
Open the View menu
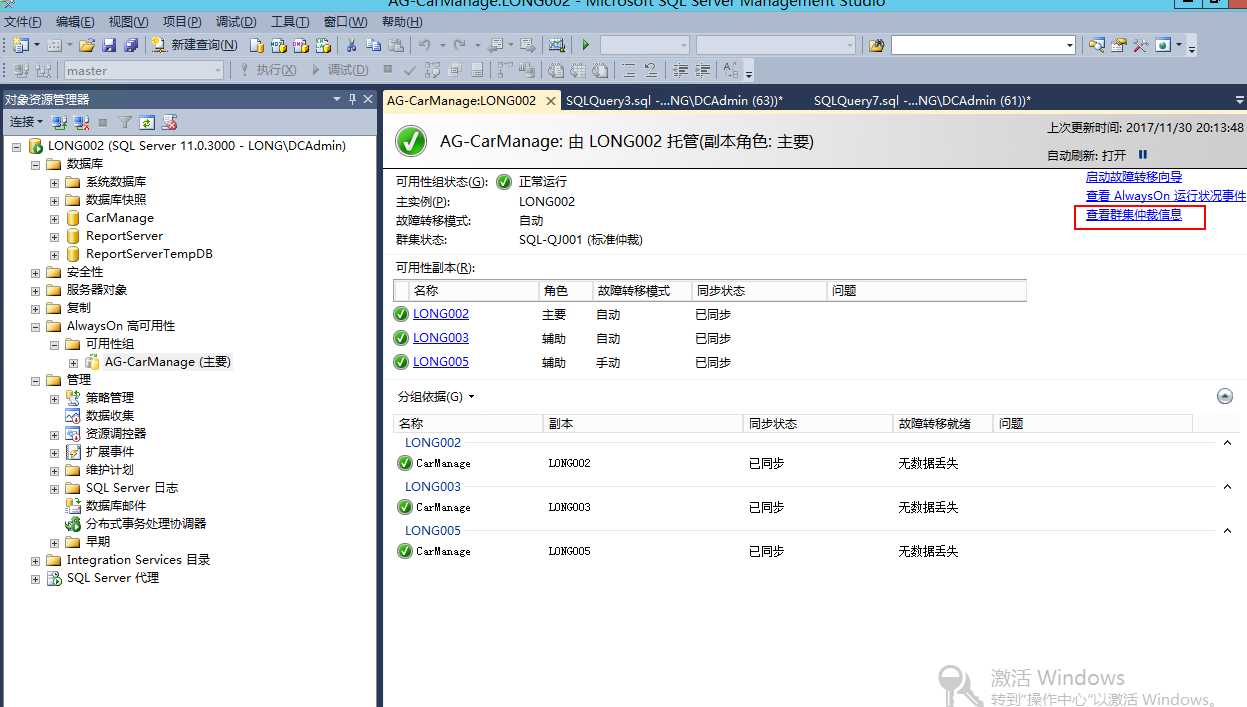[x=128, y=22]
